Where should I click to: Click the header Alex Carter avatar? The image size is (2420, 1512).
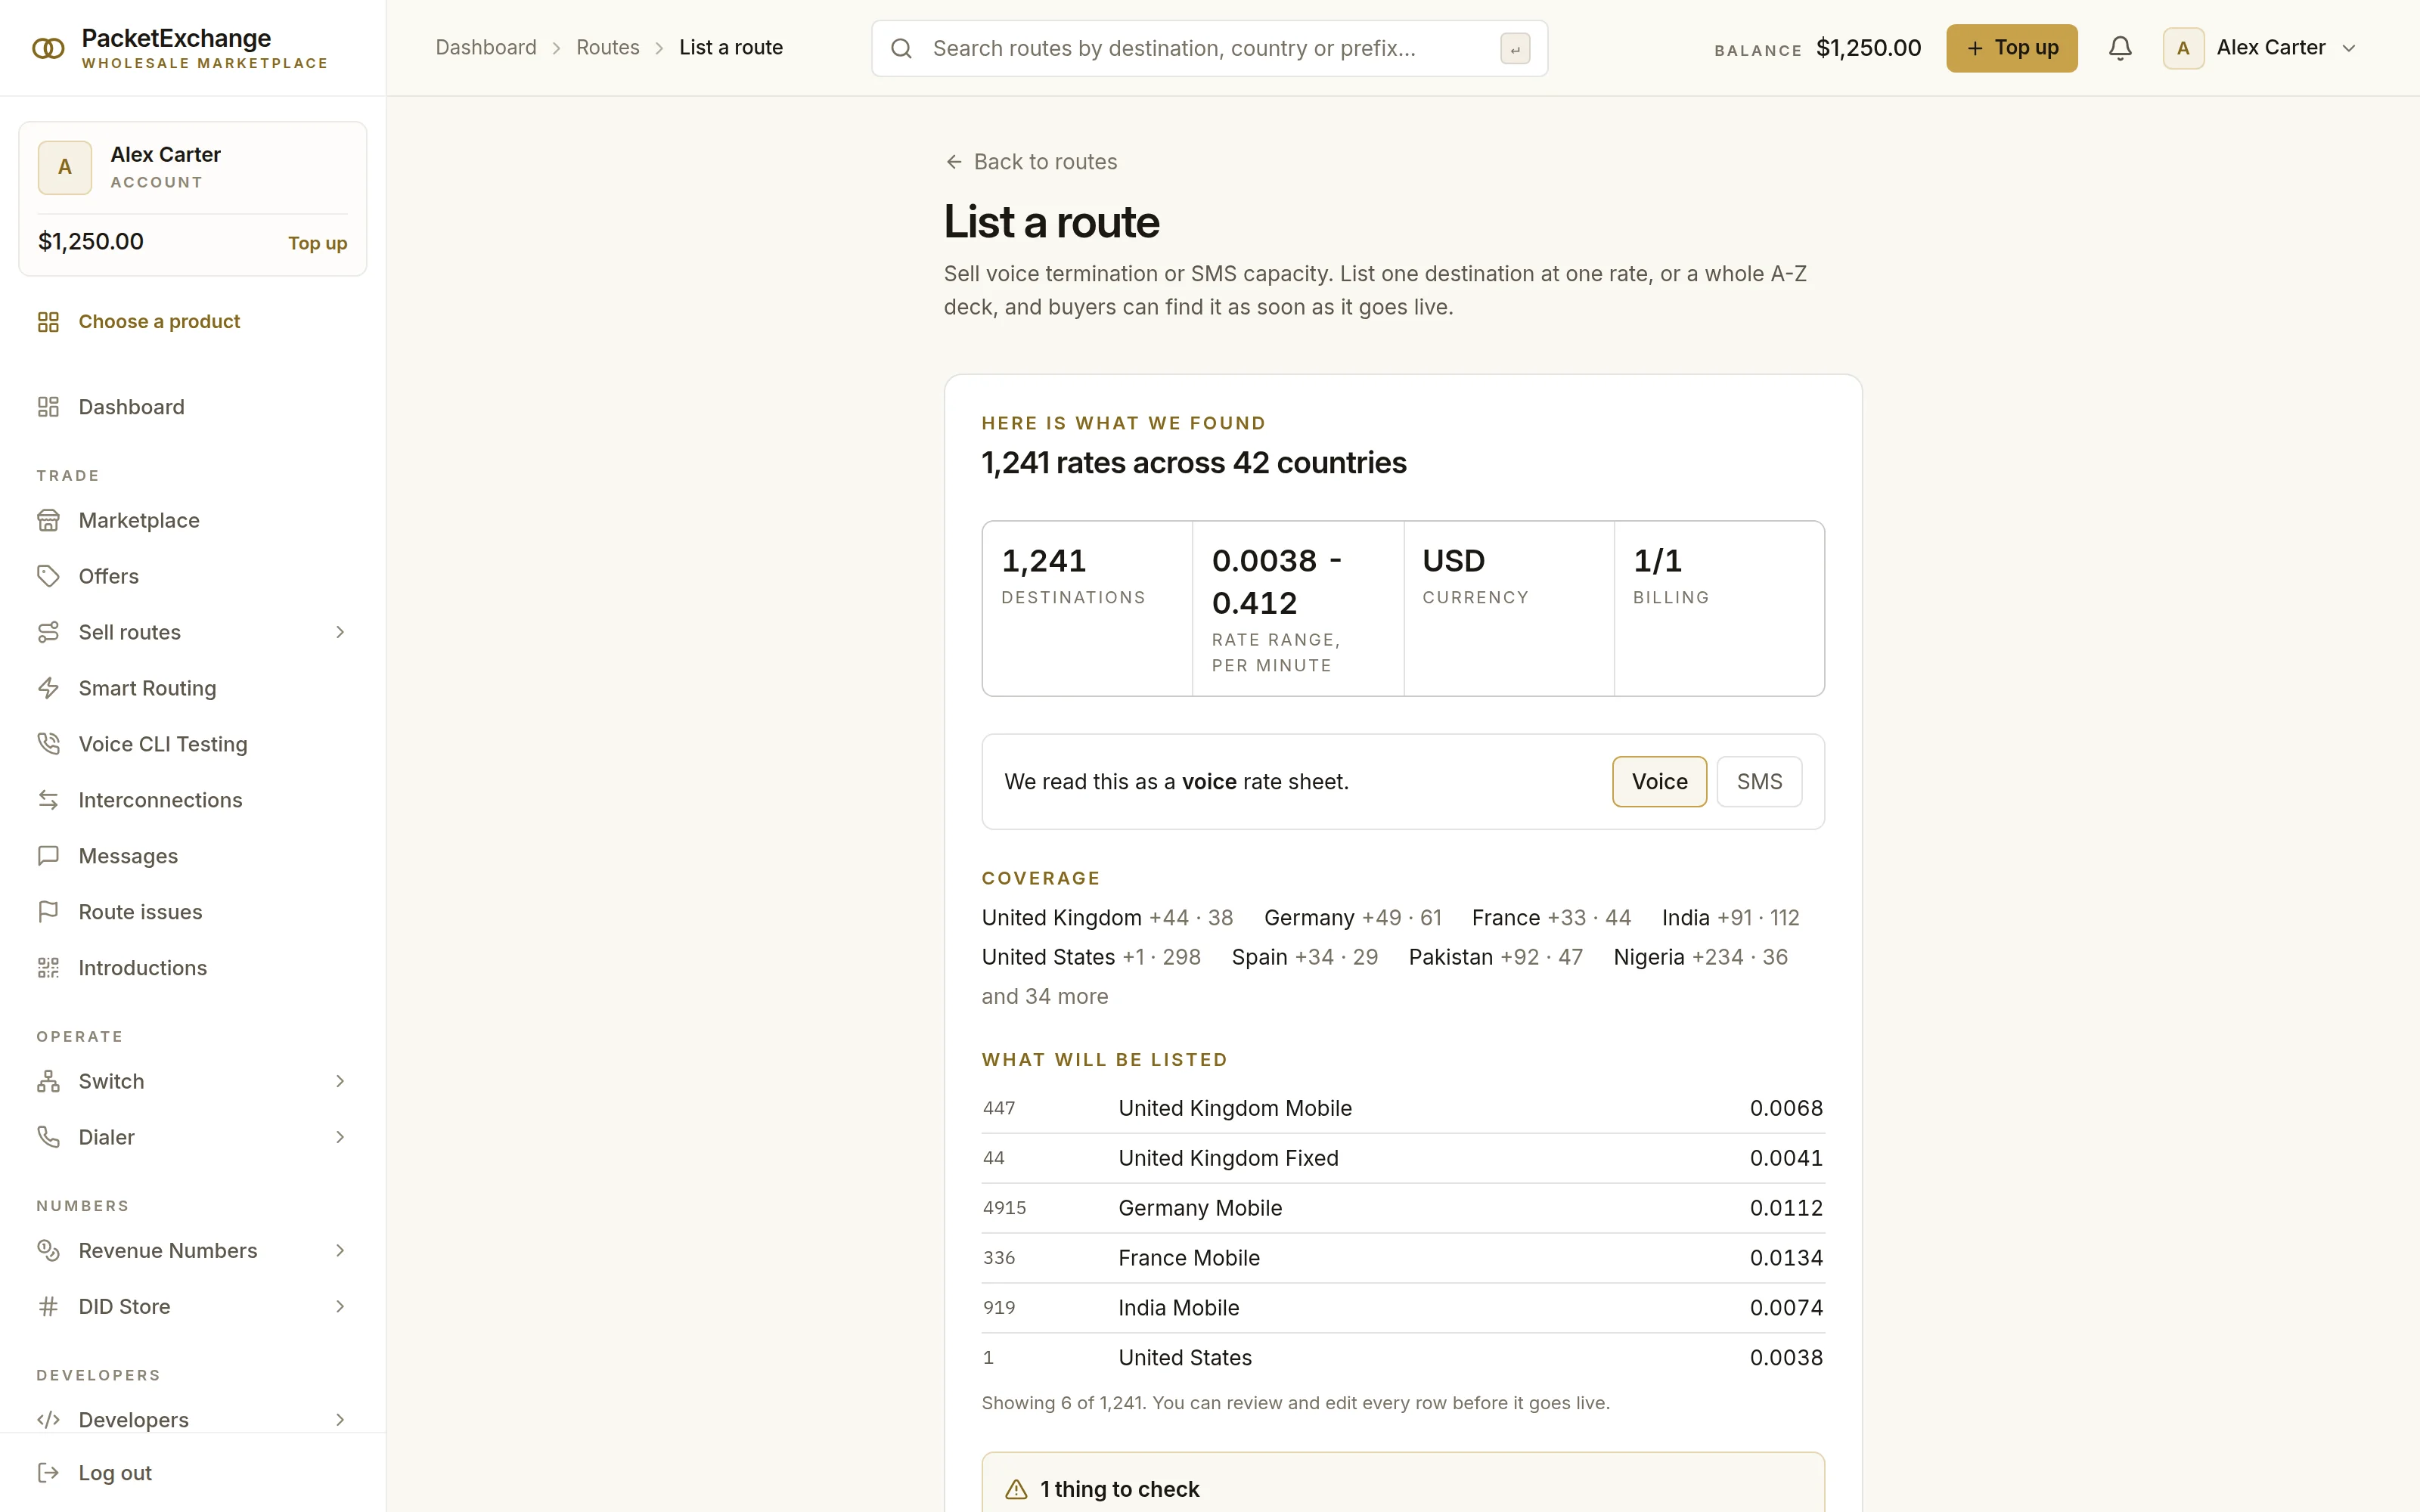point(2183,48)
